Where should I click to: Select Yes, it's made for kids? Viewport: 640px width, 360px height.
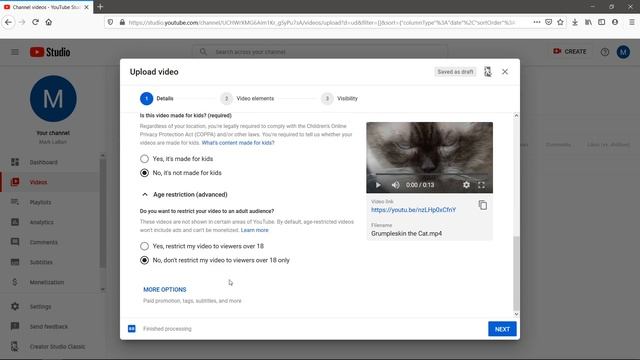pos(144,159)
